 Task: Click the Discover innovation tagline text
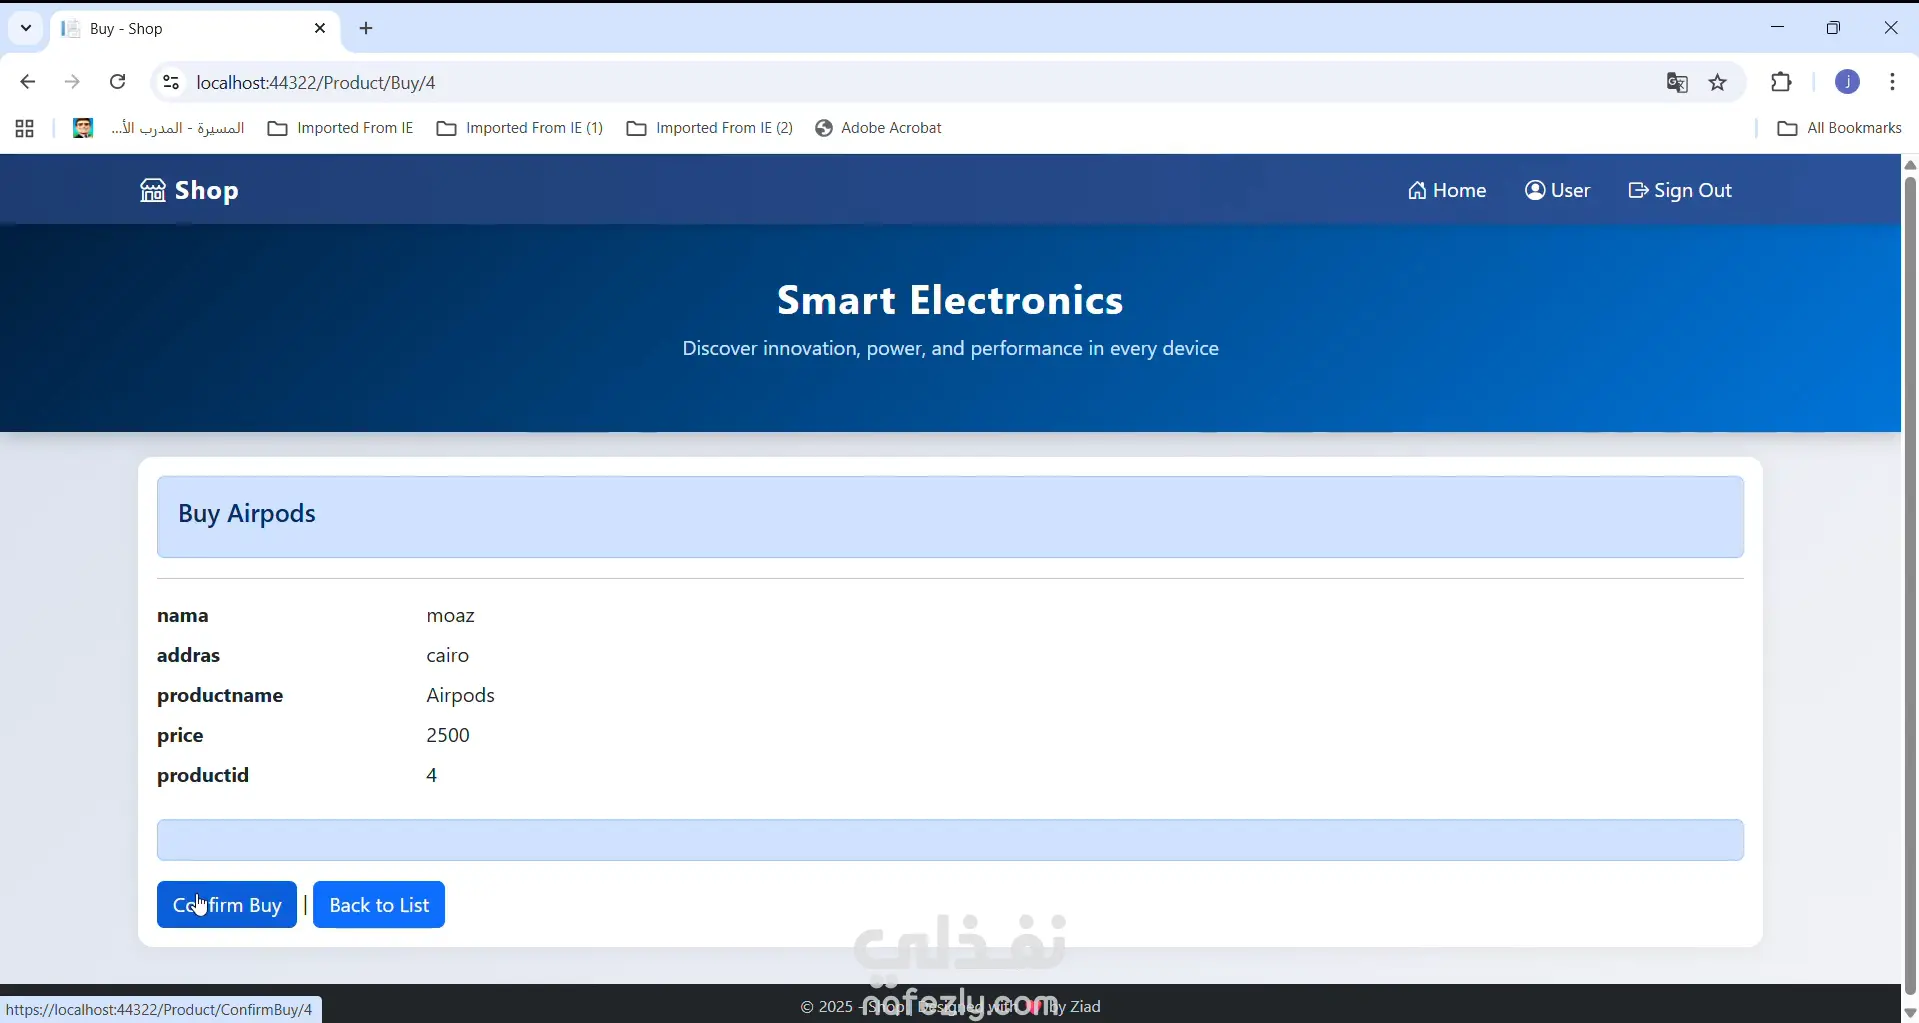point(950,349)
